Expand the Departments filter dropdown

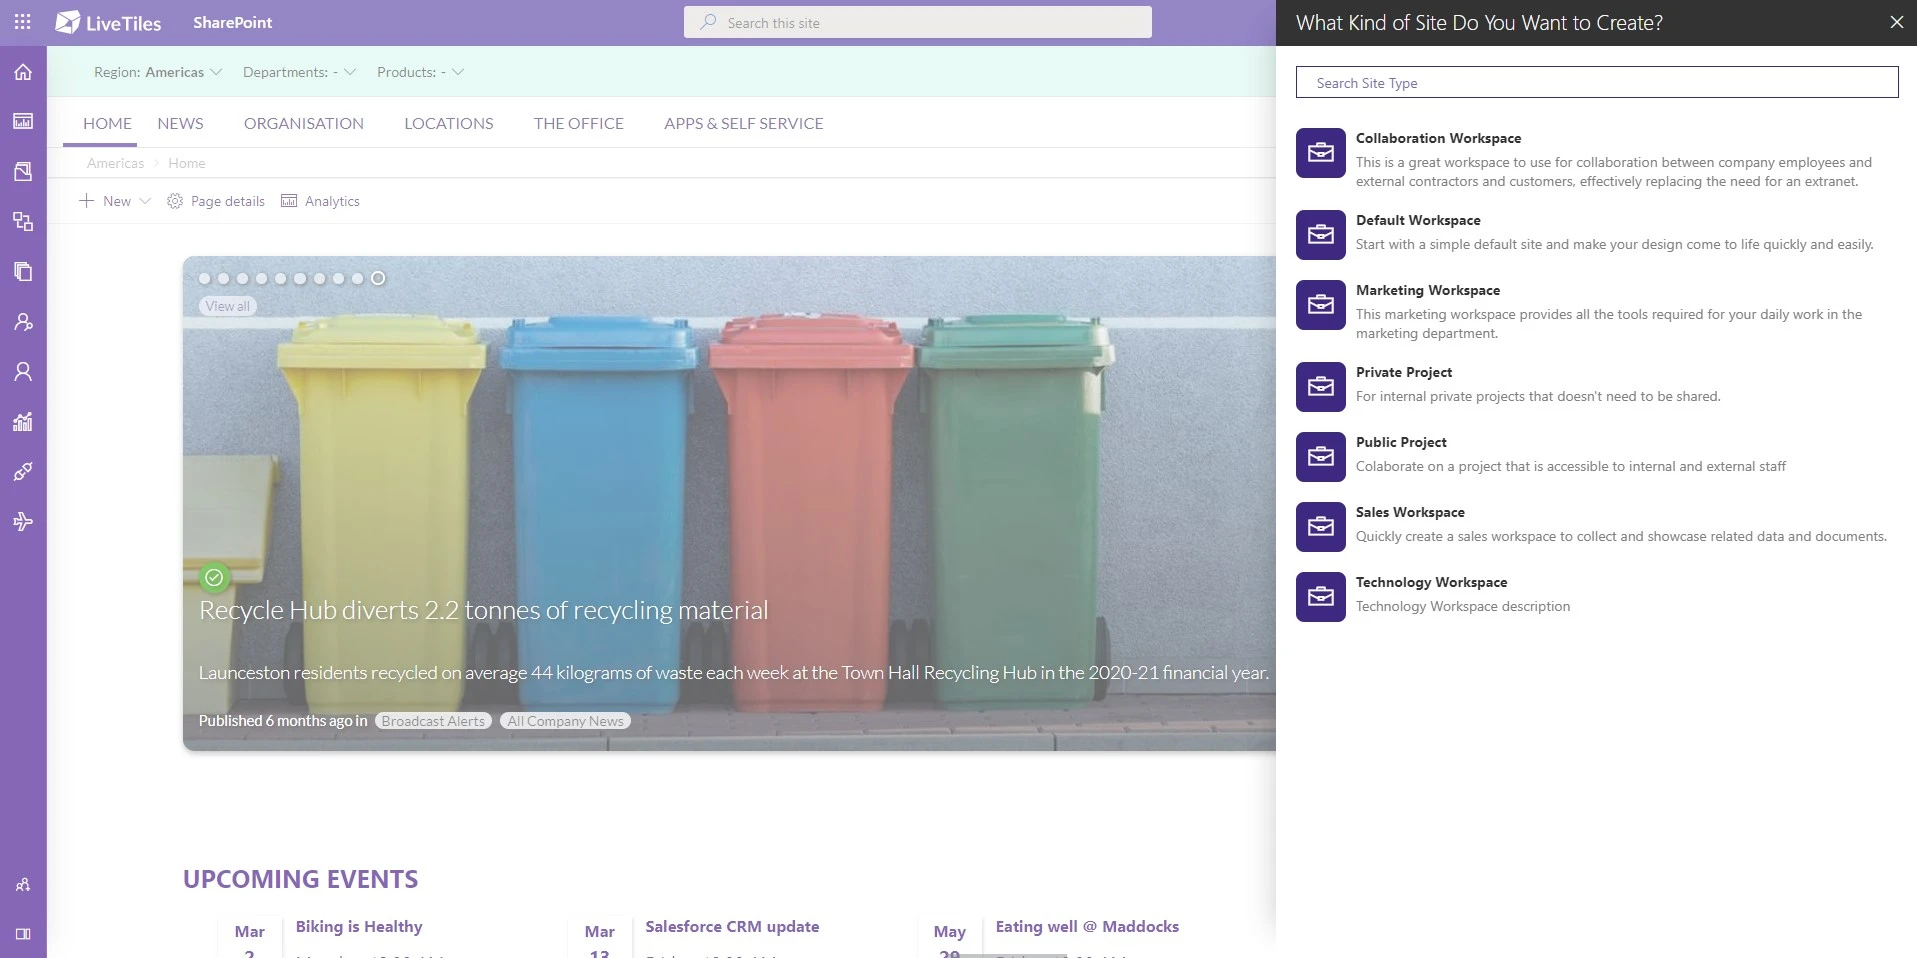[x=299, y=72]
